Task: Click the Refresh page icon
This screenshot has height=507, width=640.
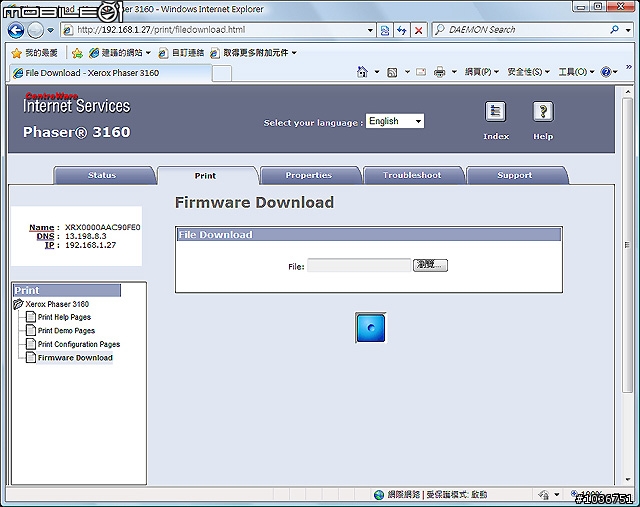Action: (402, 30)
